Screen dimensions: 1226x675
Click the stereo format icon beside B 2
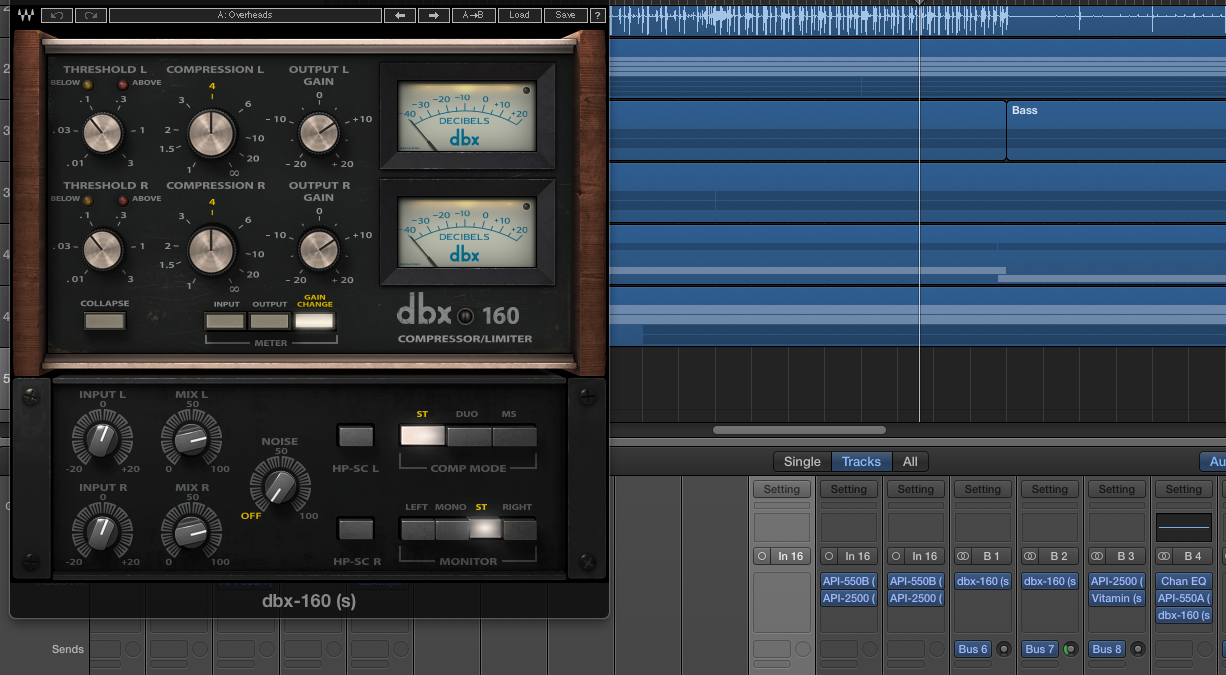pyautogui.click(x=1030, y=556)
